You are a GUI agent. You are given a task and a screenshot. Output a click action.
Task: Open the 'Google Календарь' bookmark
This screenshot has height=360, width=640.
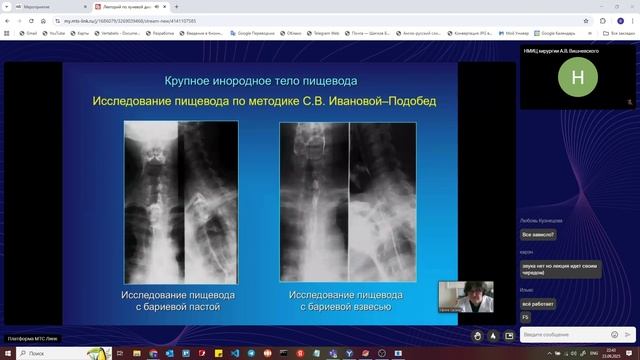coord(555,33)
